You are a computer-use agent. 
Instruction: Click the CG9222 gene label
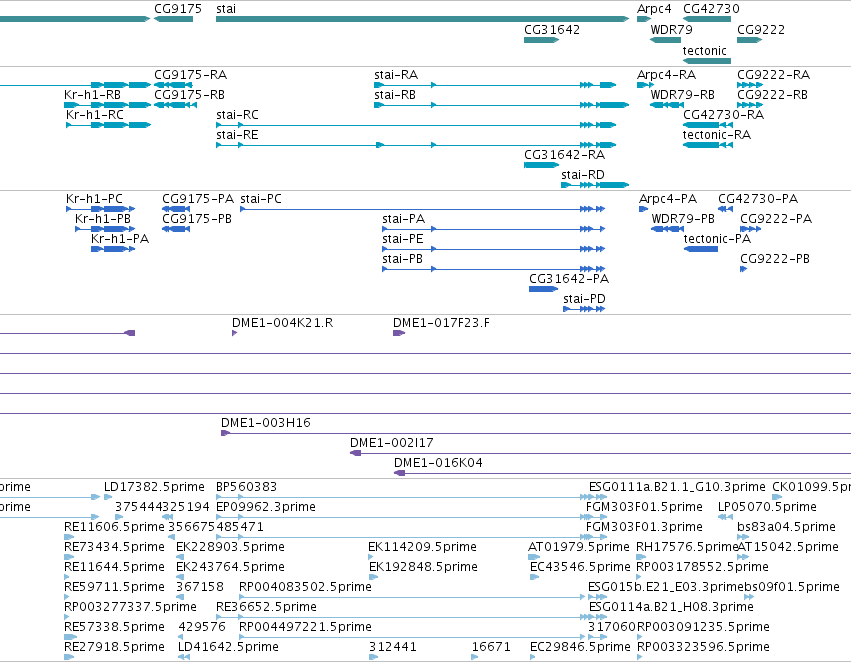tap(761, 30)
